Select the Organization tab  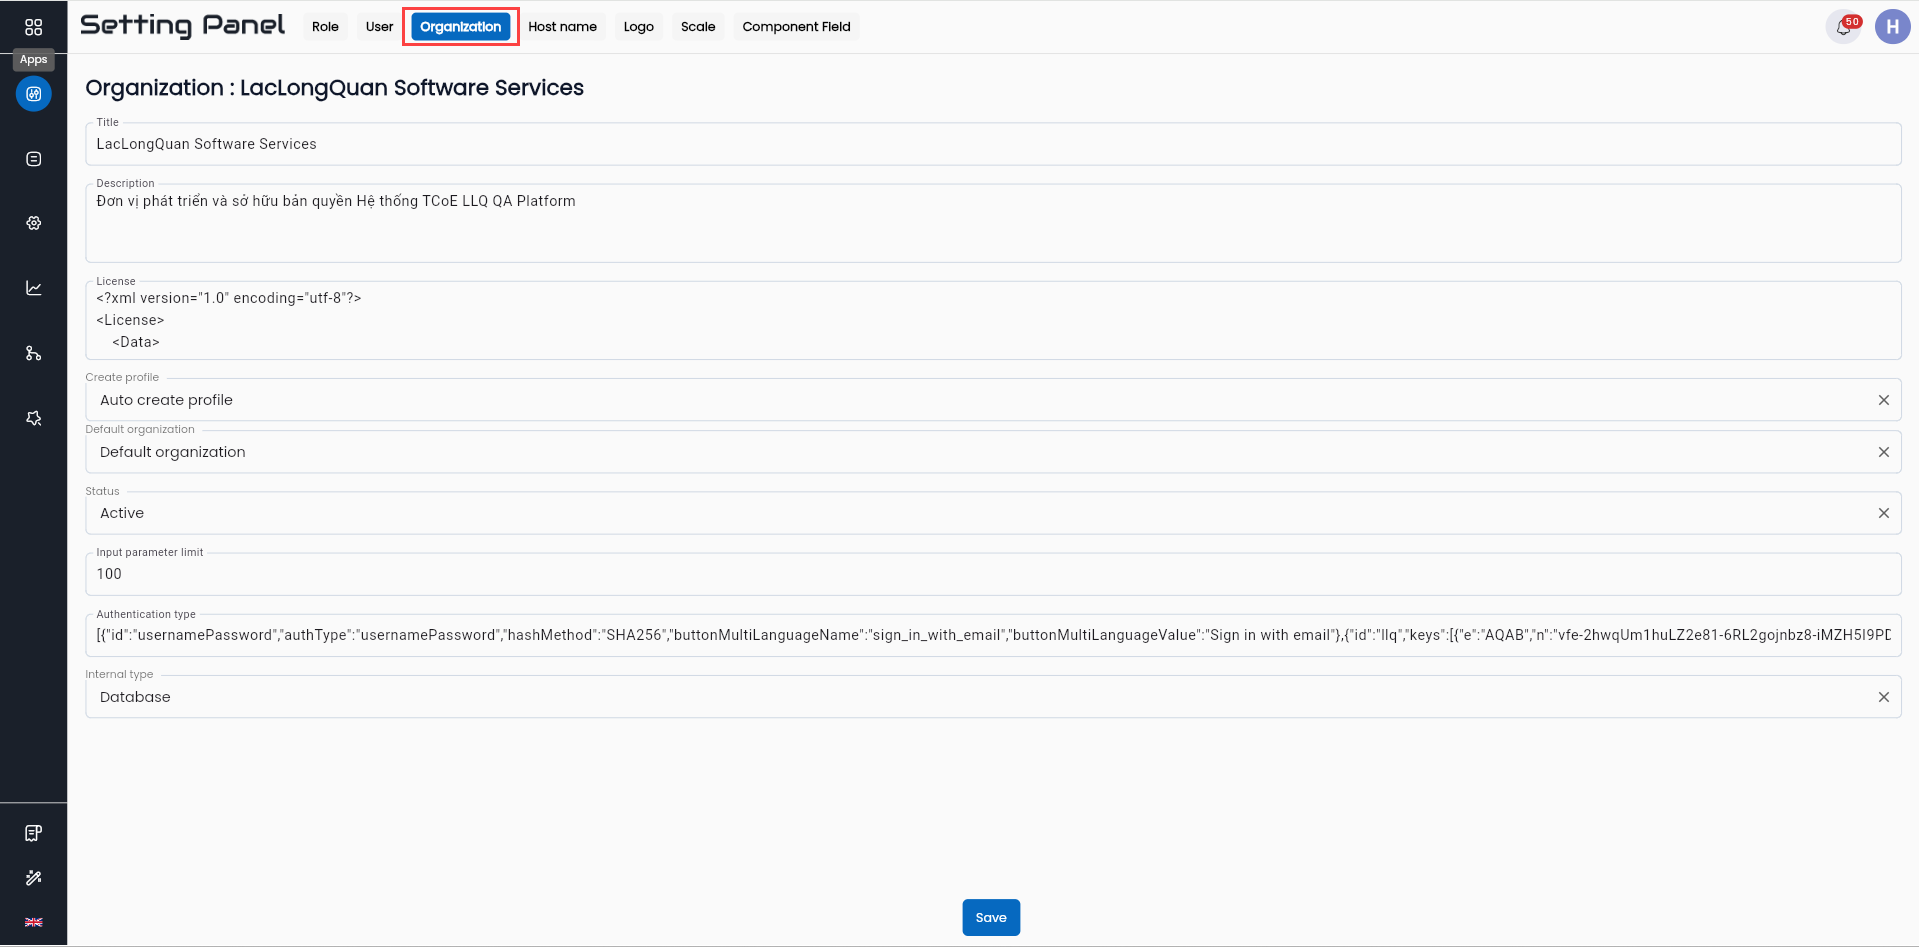460,27
